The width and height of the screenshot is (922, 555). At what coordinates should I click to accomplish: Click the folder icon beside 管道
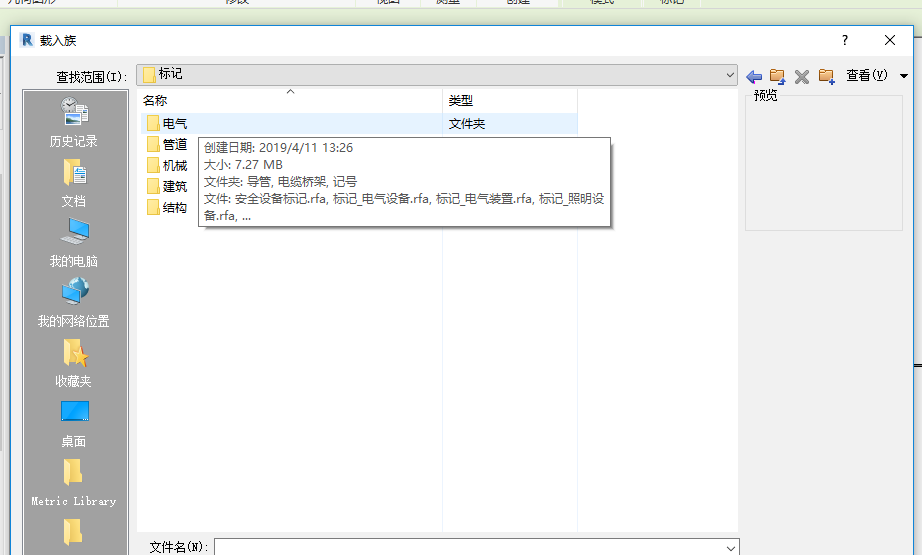153,144
